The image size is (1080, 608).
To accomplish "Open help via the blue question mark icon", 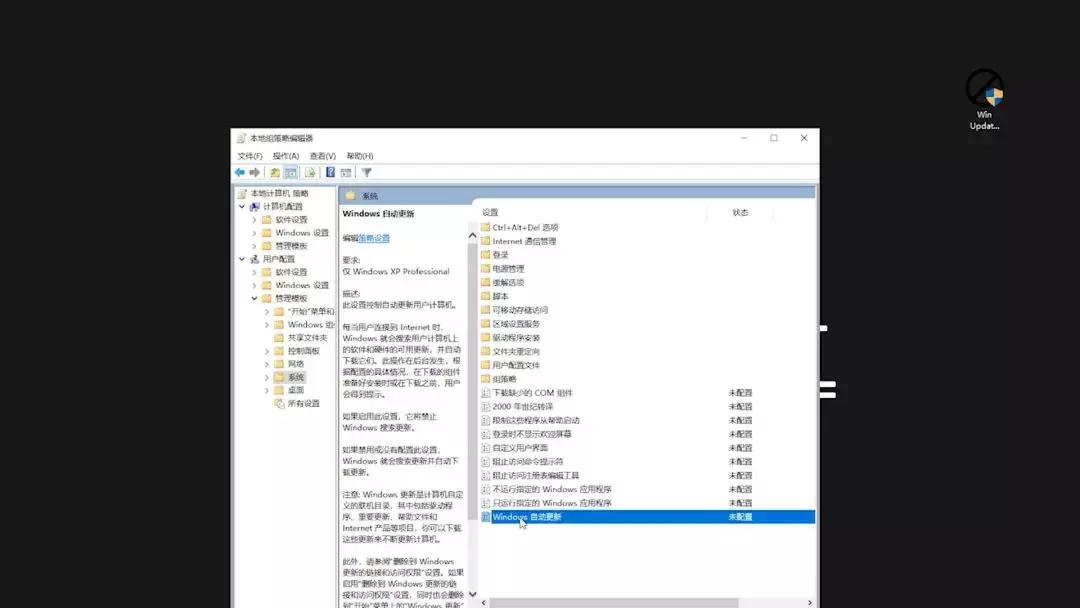I will click(328, 172).
